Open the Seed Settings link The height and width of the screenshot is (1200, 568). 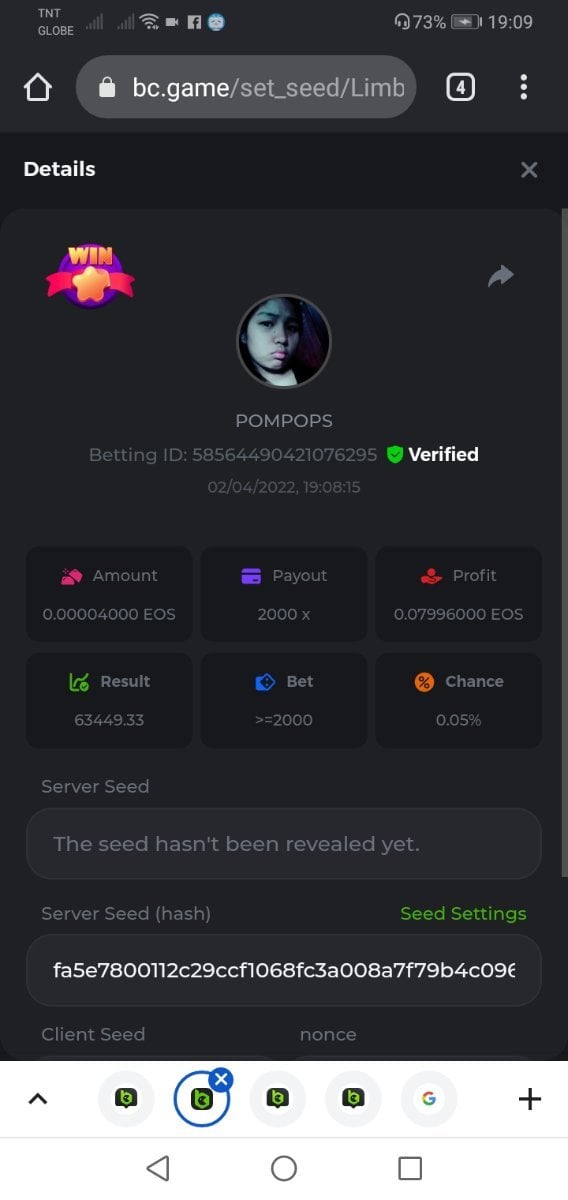pyautogui.click(x=463, y=913)
